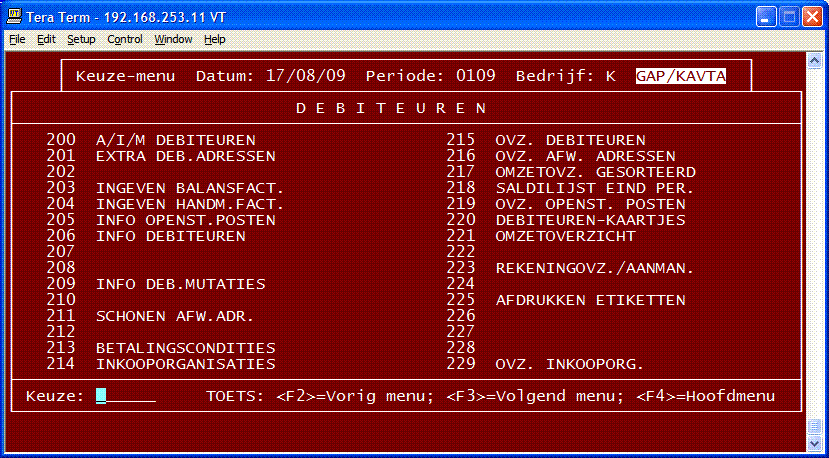Open the Control menu
The width and height of the screenshot is (829, 458).
tap(125, 39)
